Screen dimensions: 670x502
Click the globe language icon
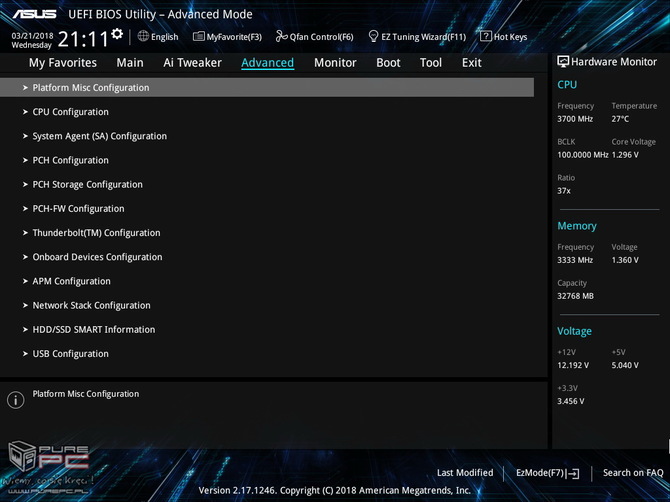coord(143,36)
